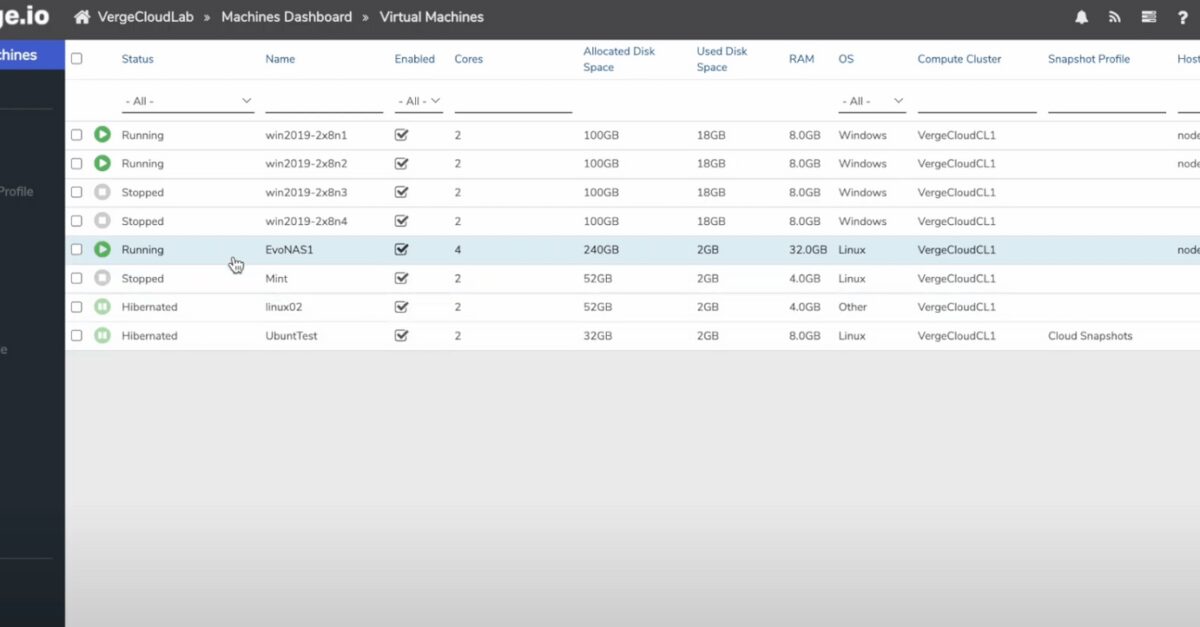This screenshot has width=1200, height=627.
Task: Toggle the Enabled checkbox for UbuntTest
Action: (x=401, y=335)
